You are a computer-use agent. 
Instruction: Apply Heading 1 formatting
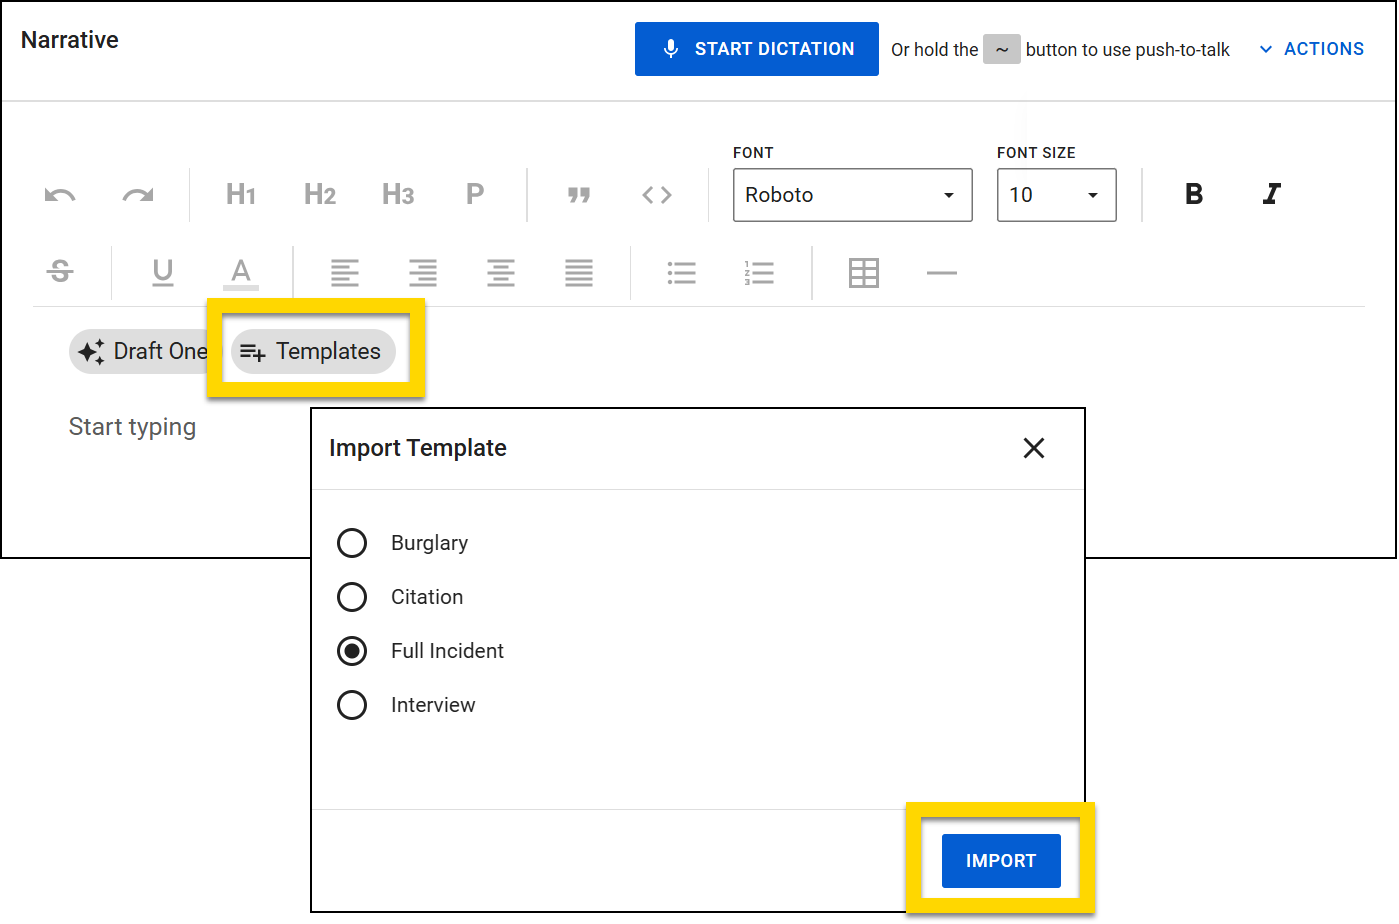(x=240, y=195)
